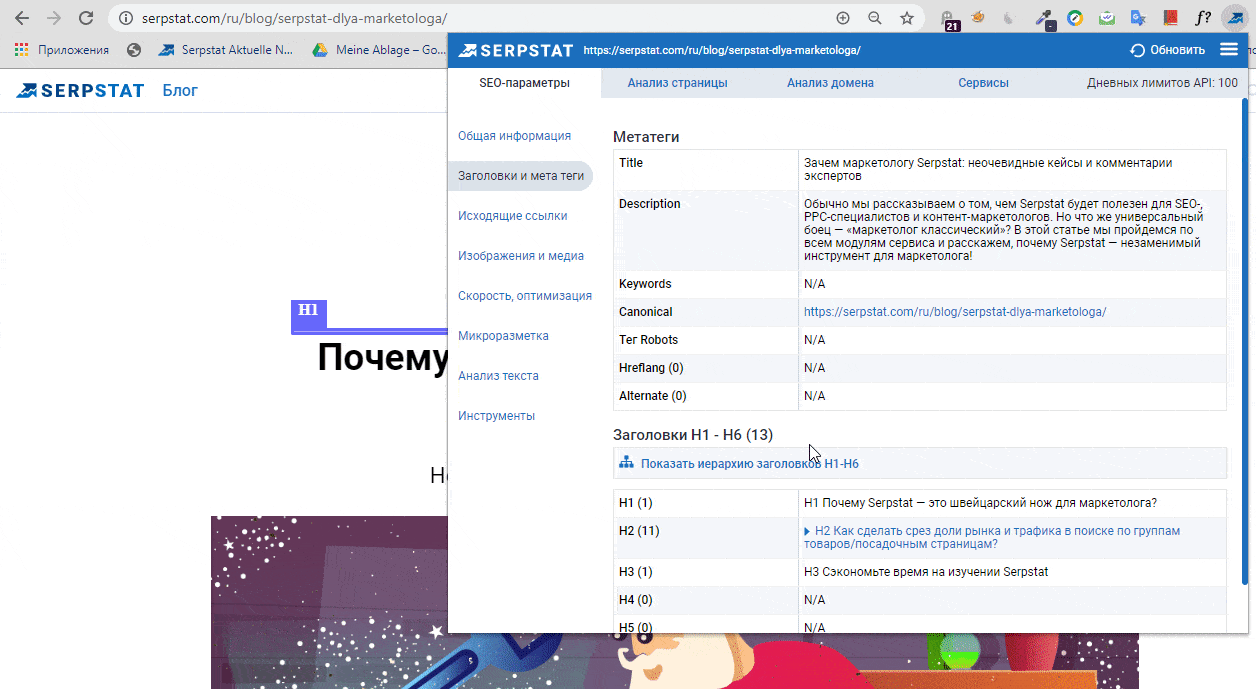Switch to the SEO-параметры tab
Image resolution: width=1256 pixels, height=689 pixels.
[x=525, y=83]
